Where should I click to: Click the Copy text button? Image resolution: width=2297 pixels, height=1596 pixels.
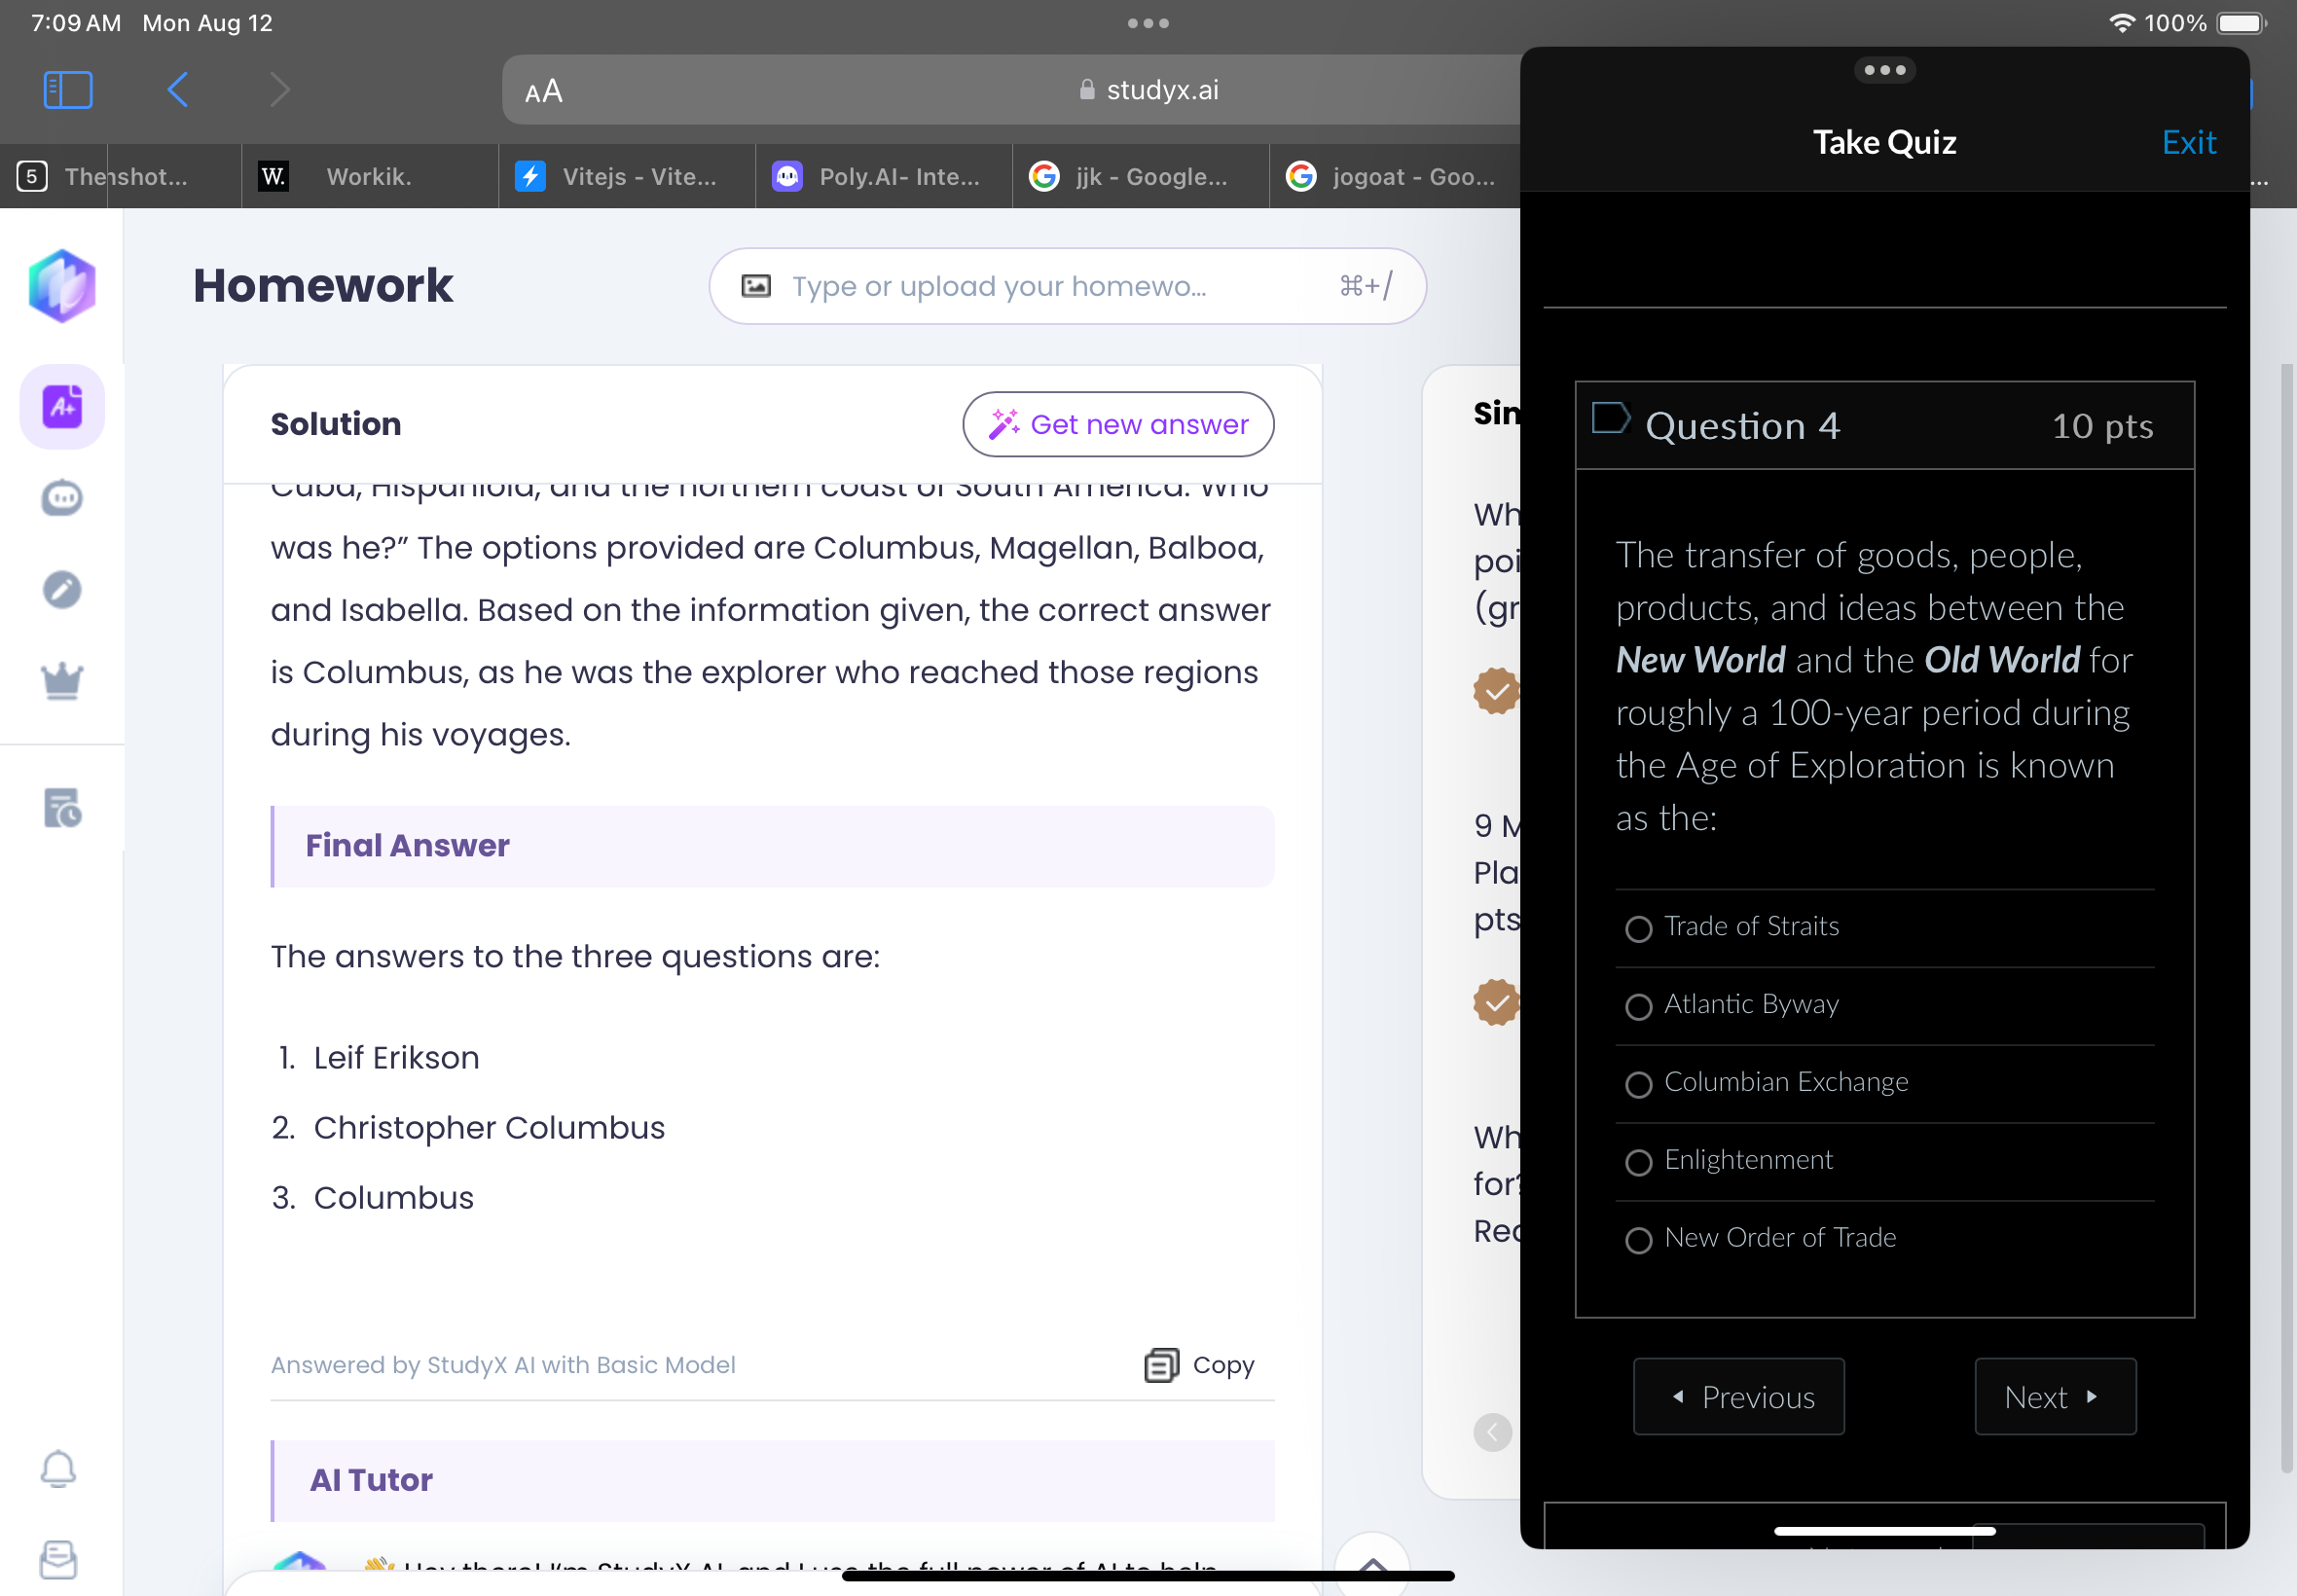point(1223,1365)
